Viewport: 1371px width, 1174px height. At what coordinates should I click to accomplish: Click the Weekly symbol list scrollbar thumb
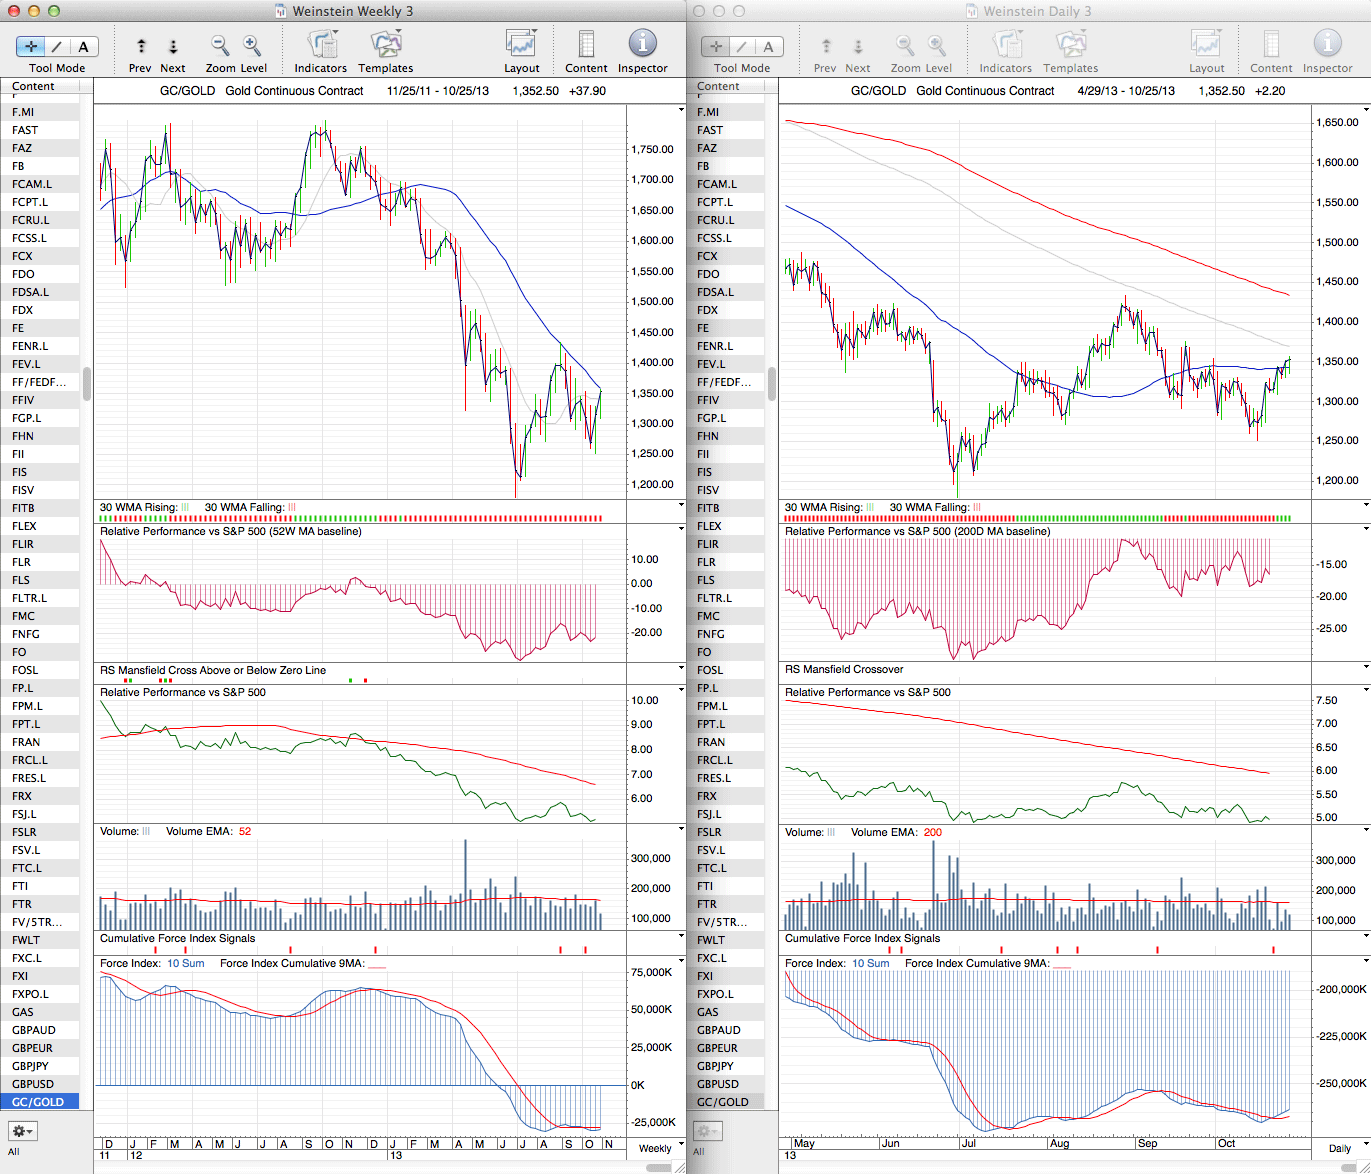[87, 383]
